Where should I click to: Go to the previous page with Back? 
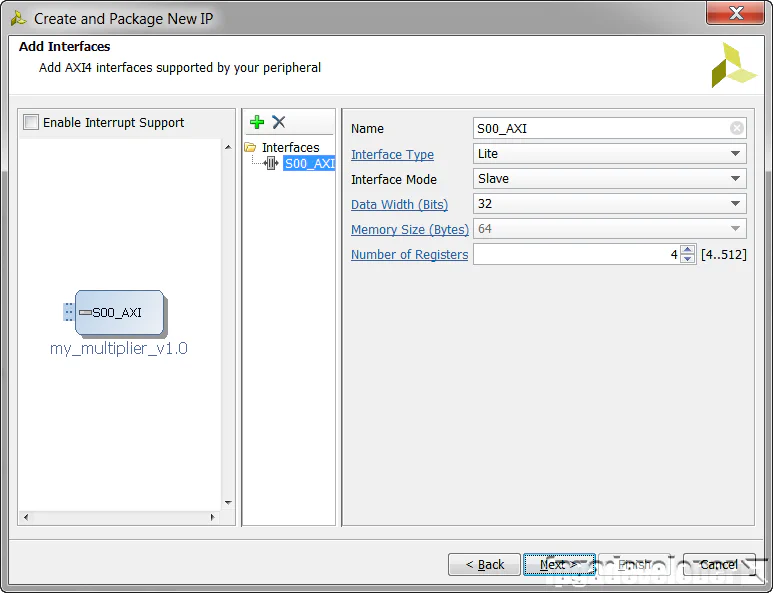point(484,564)
